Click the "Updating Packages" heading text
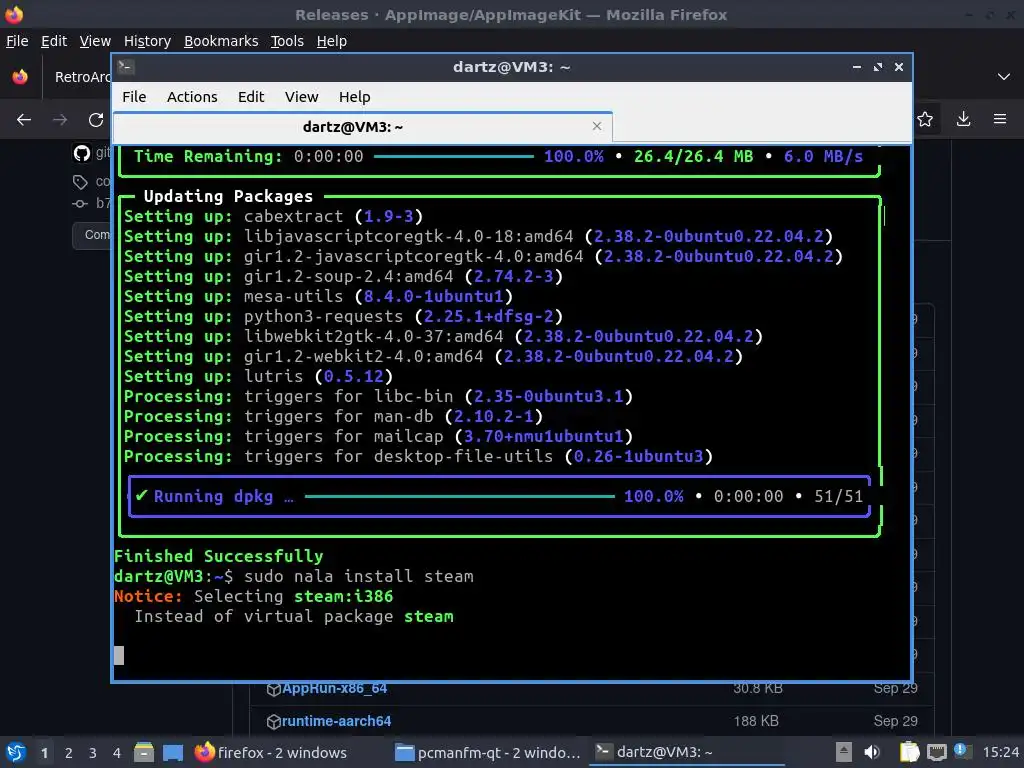The width and height of the screenshot is (1024, 768). [228, 197]
